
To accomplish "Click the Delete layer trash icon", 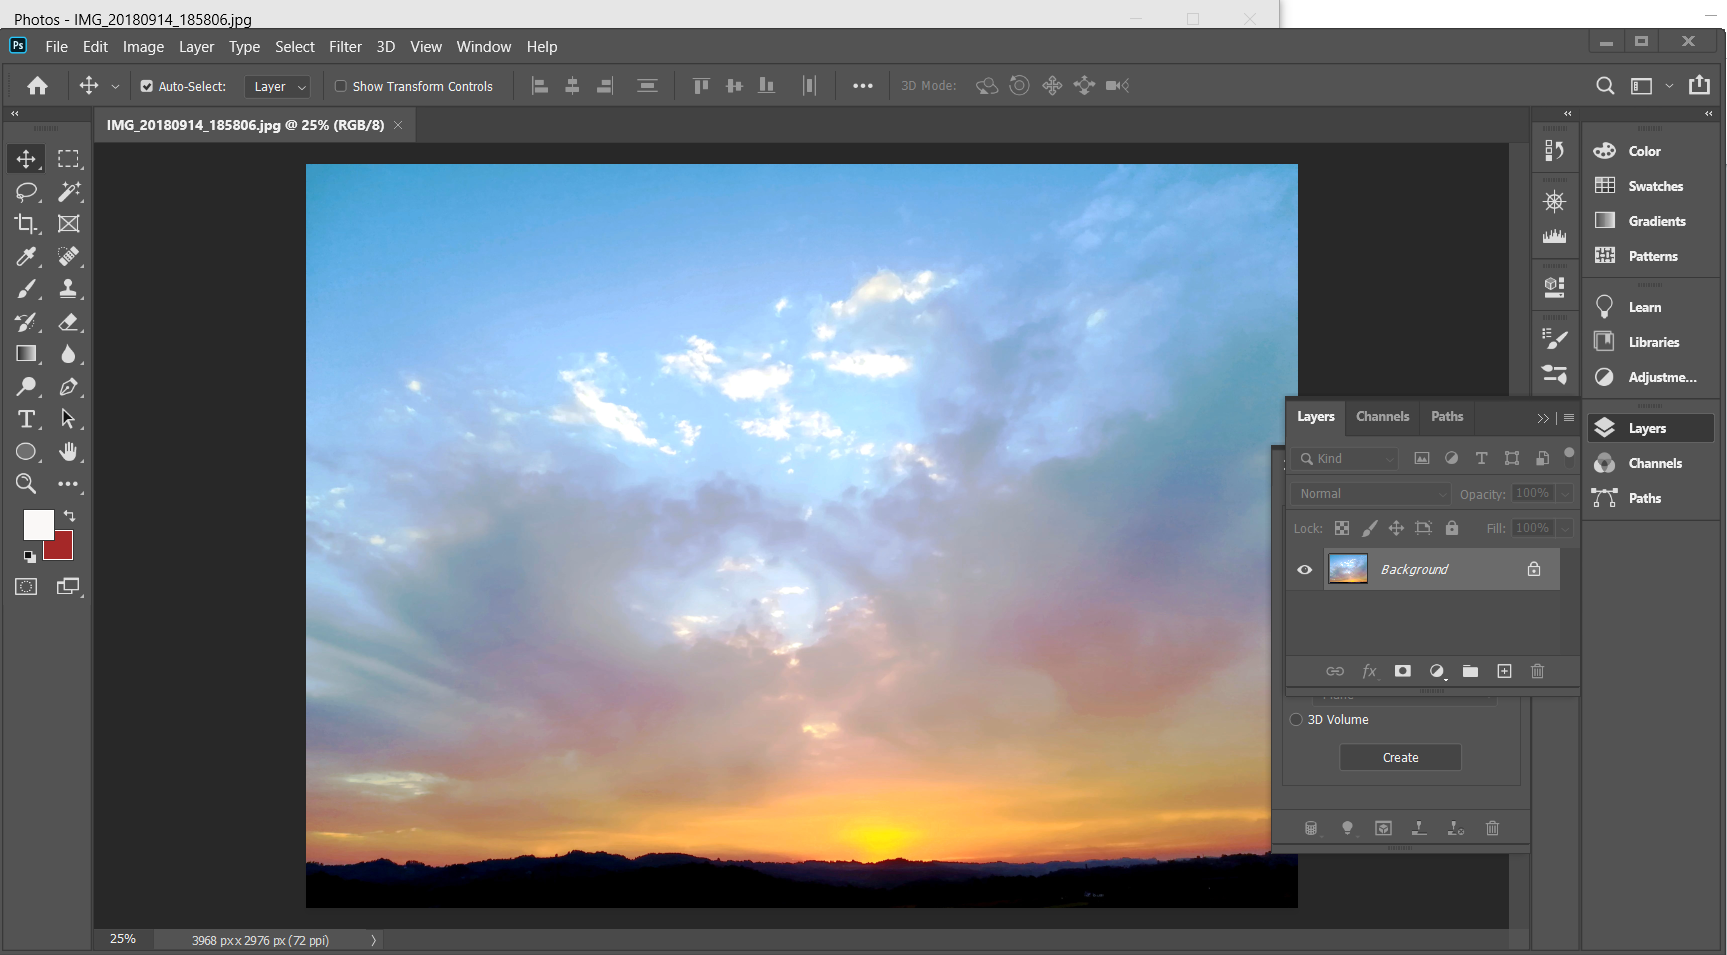I will tap(1537, 671).
